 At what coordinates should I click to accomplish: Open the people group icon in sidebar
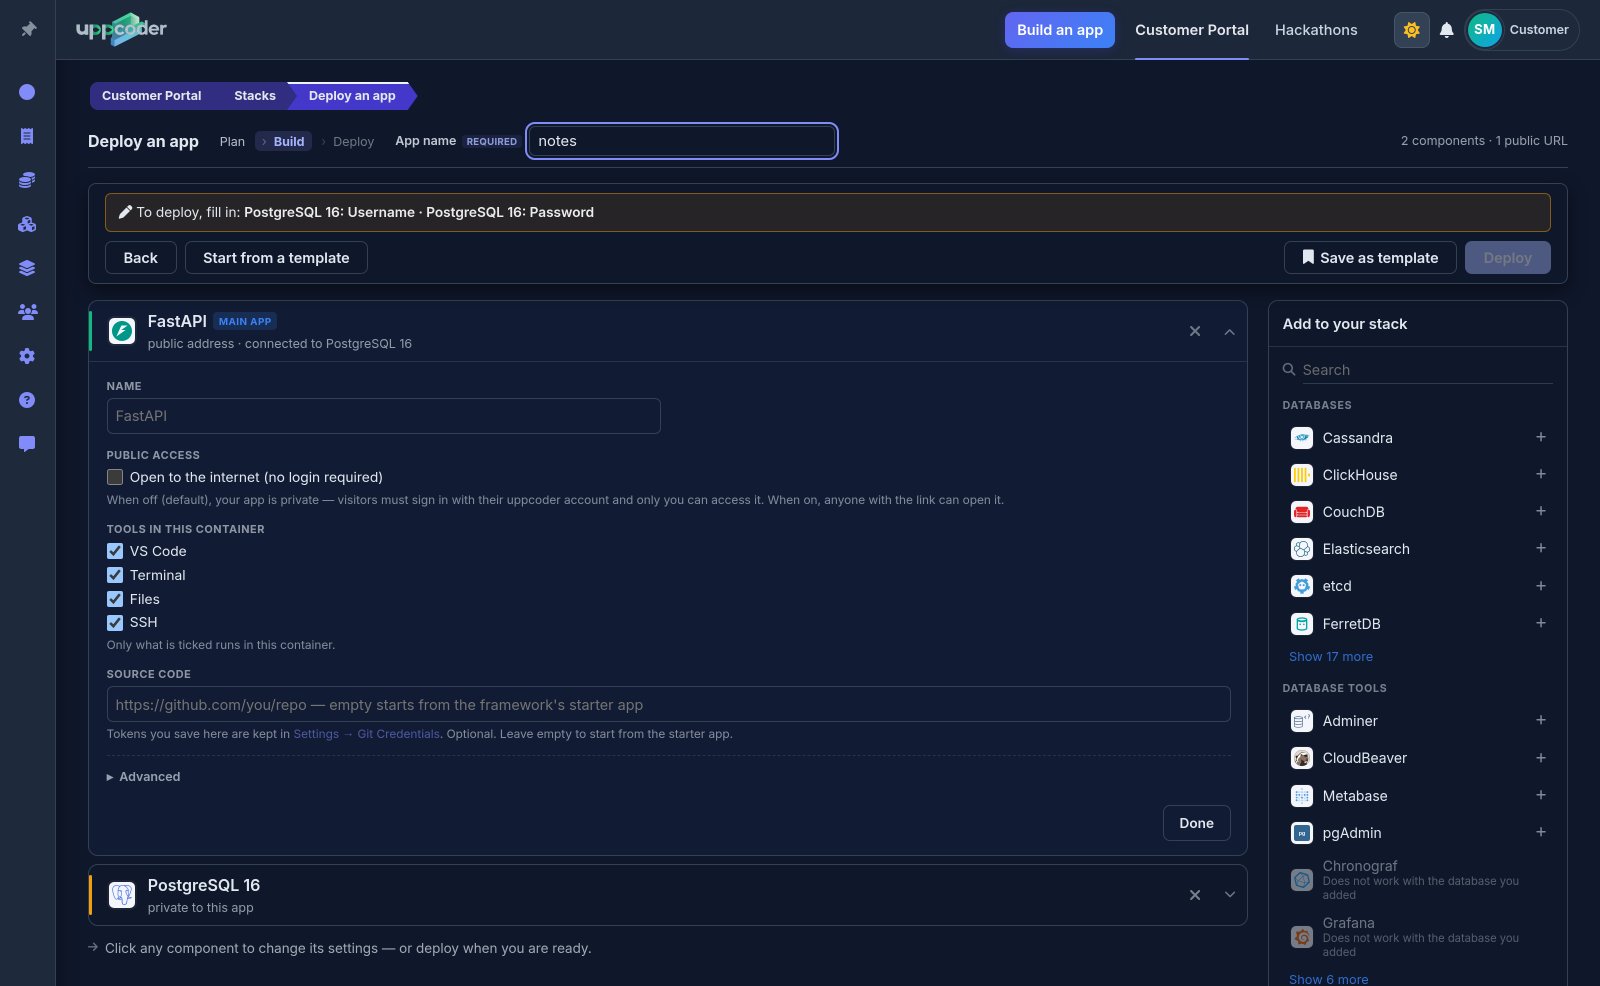coord(27,312)
